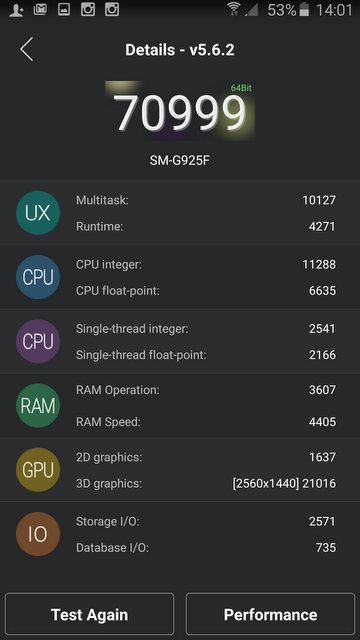The width and height of the screenshot is (360, 640).
Task: Select the Storage I/O score row
Action: 206,521
